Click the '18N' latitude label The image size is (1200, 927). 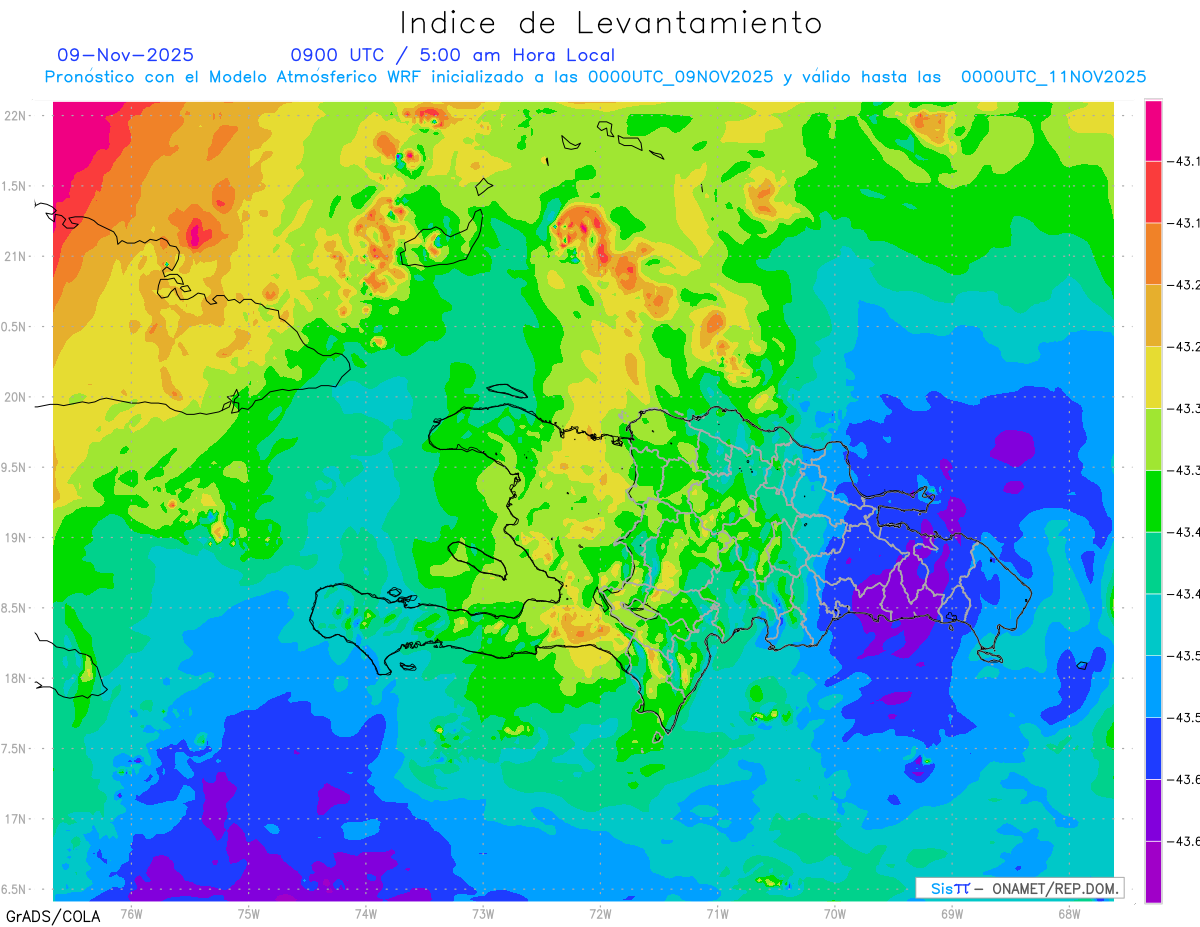pos(15,679)
